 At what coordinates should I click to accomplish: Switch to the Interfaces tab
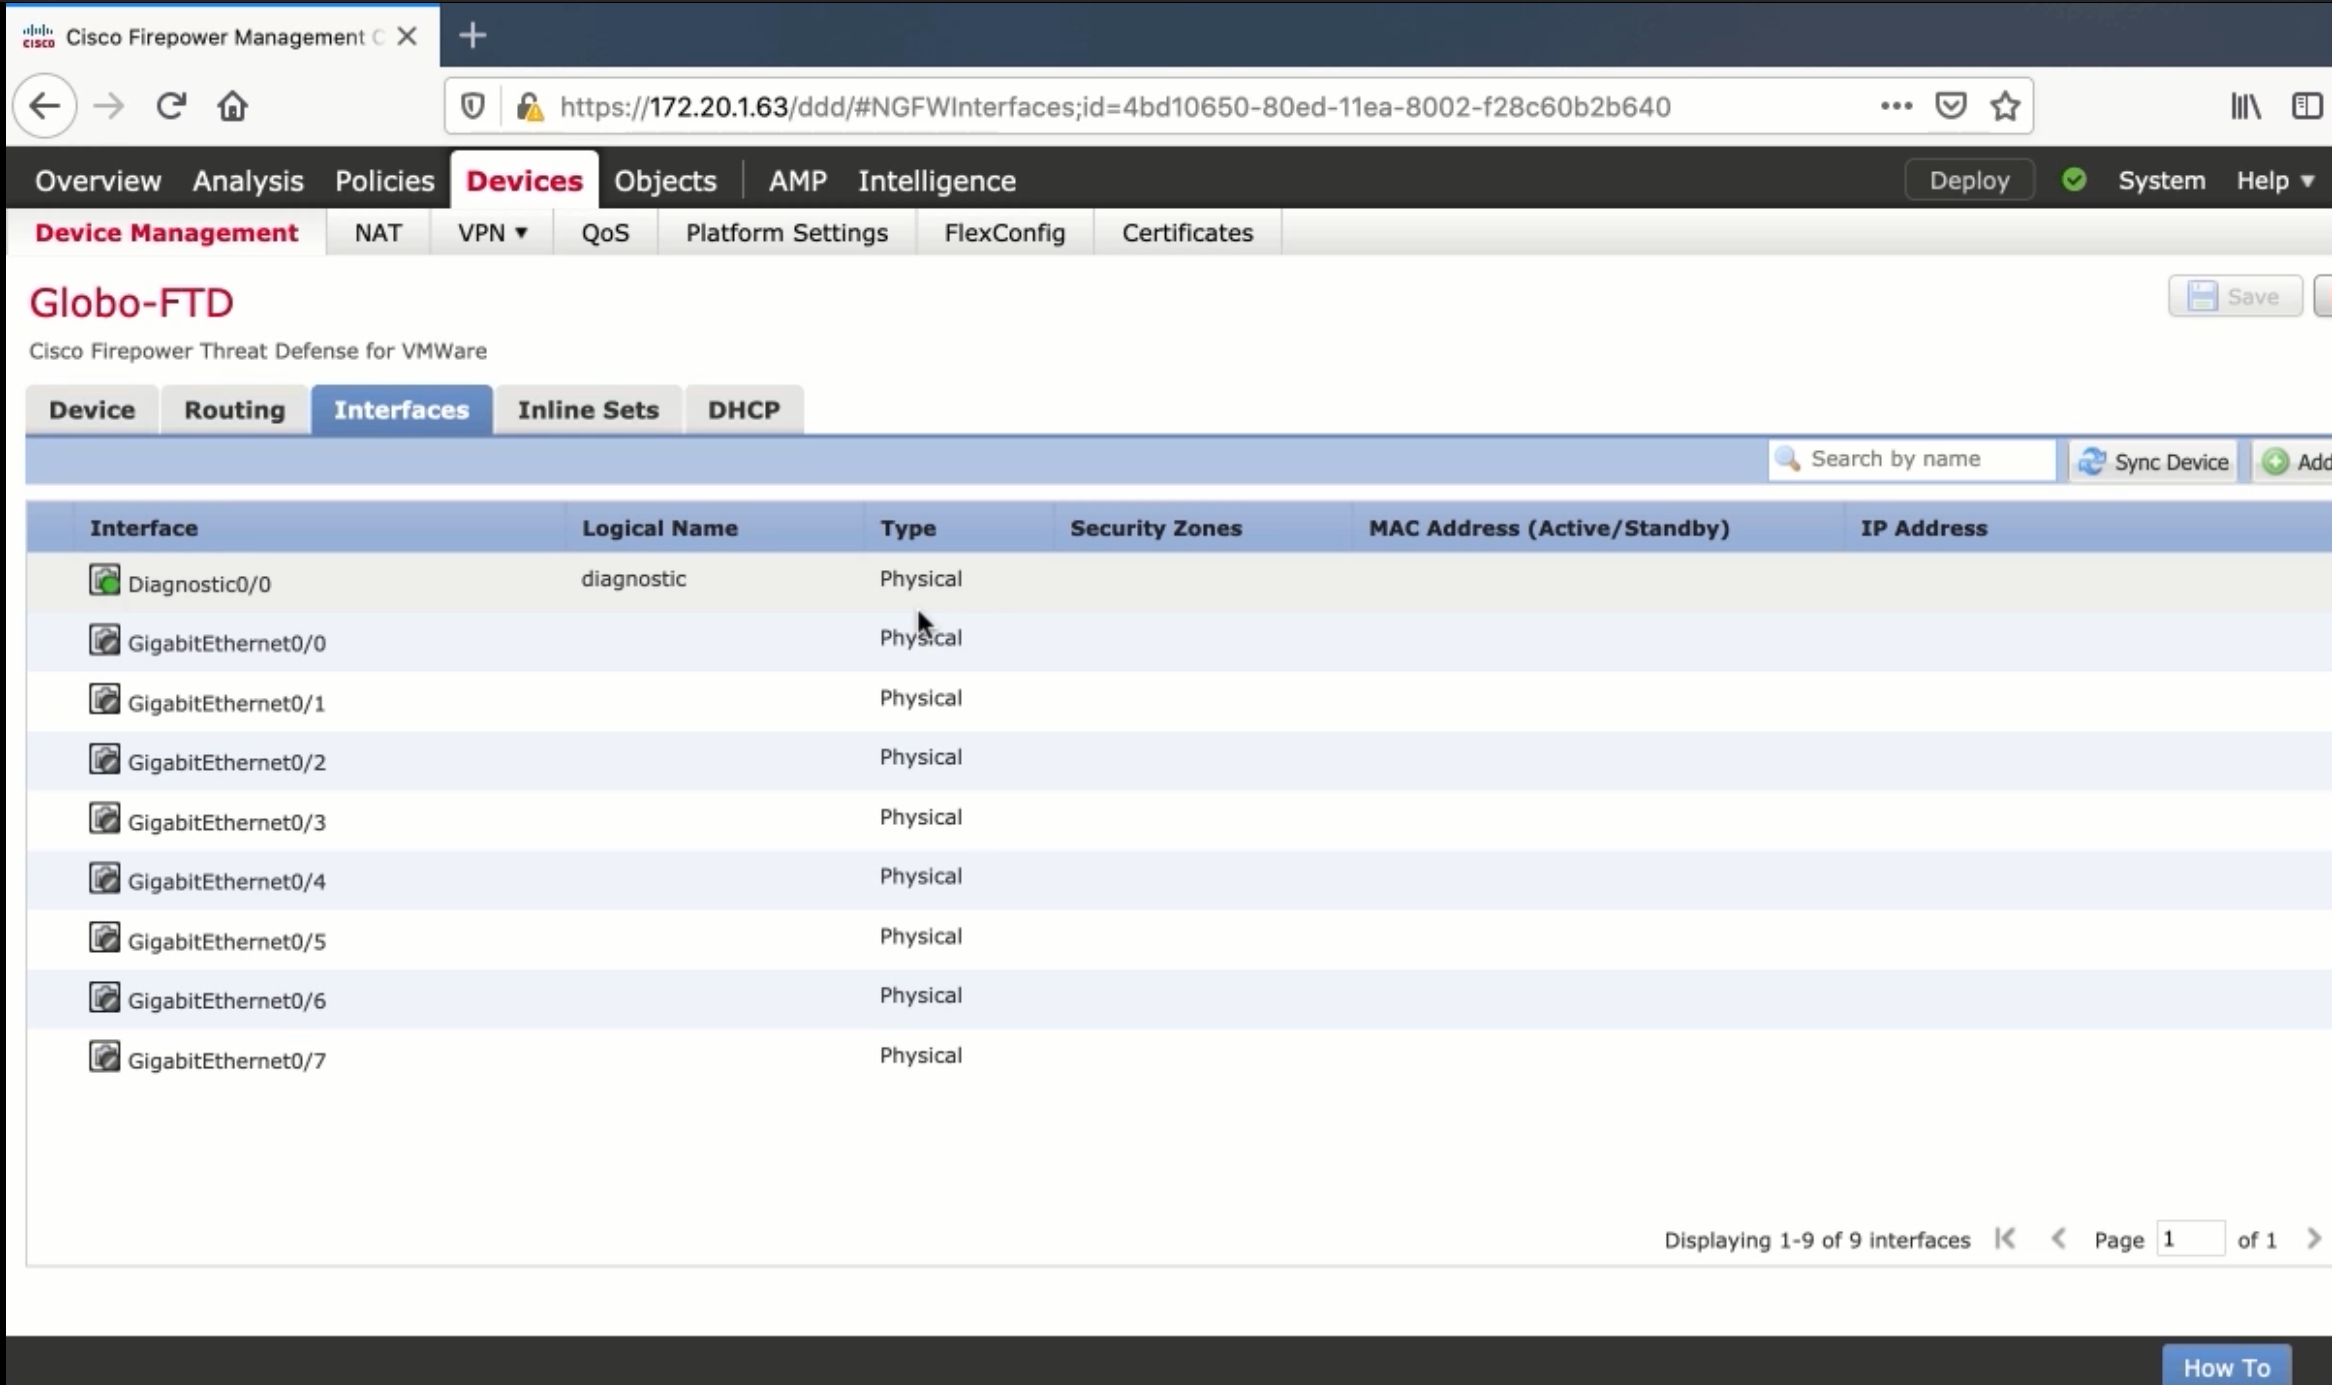401,410
